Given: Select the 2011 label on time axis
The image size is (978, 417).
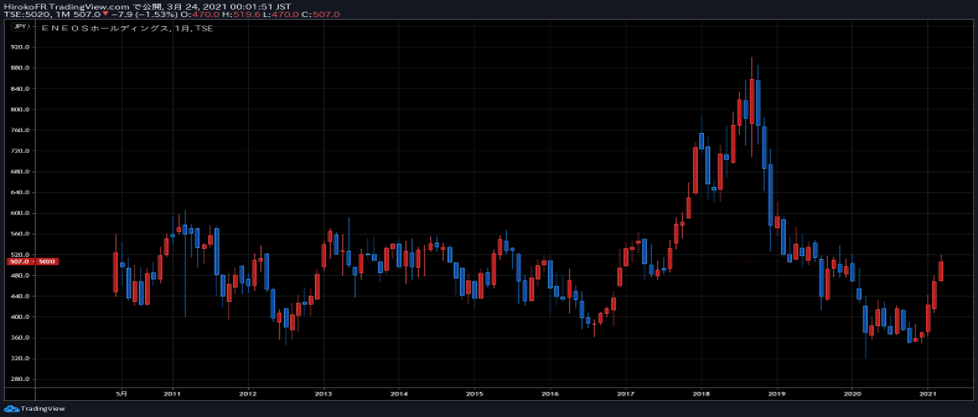Looking at the screenshot, I should [x=172, y=393].
